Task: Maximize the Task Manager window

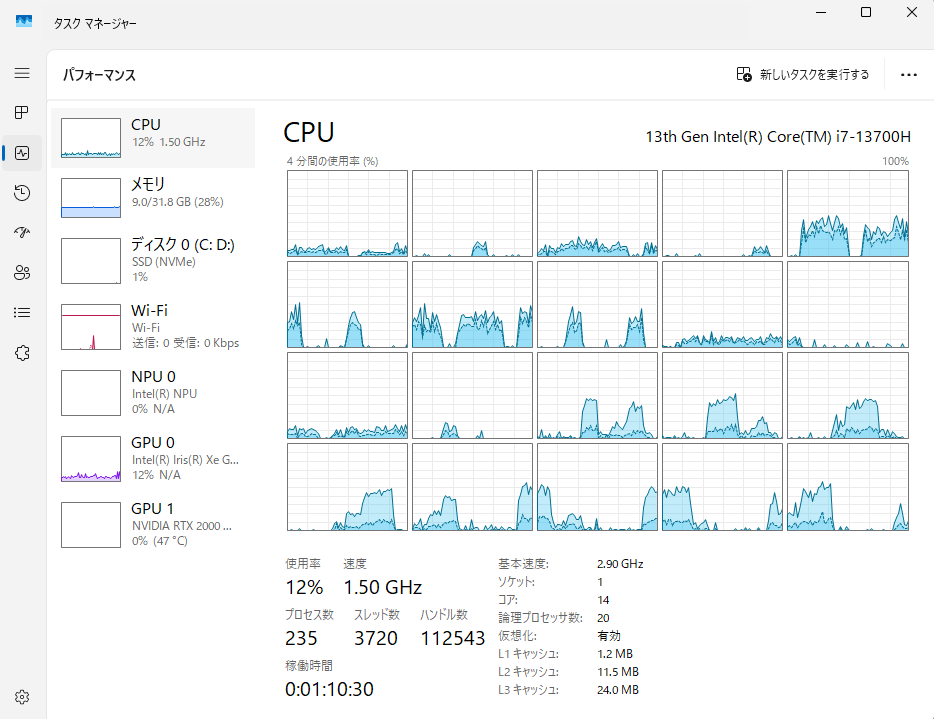Action: (x=866, y=13)
